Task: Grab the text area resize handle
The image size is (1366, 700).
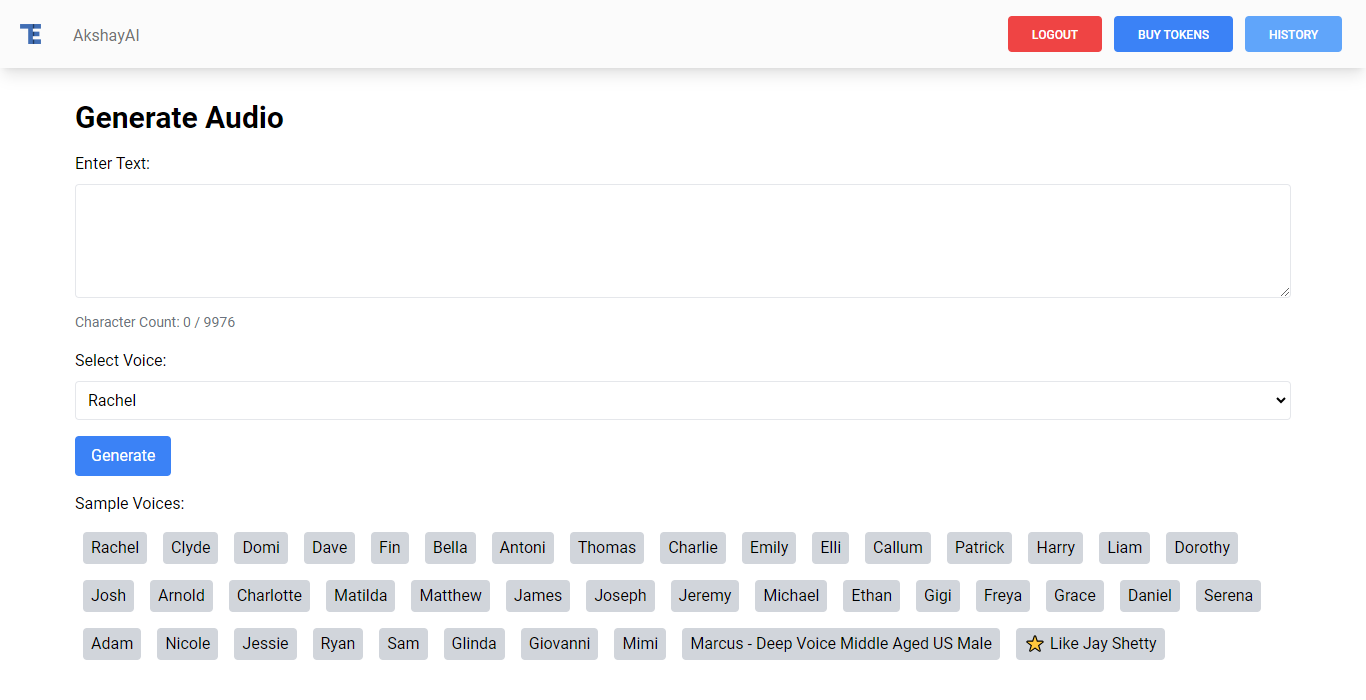Action: [1284, 291]
